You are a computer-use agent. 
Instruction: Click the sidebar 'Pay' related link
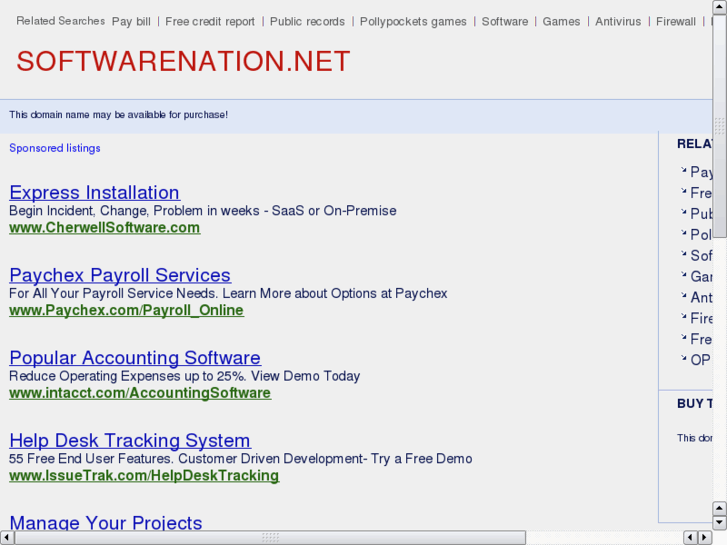(701, 172)
